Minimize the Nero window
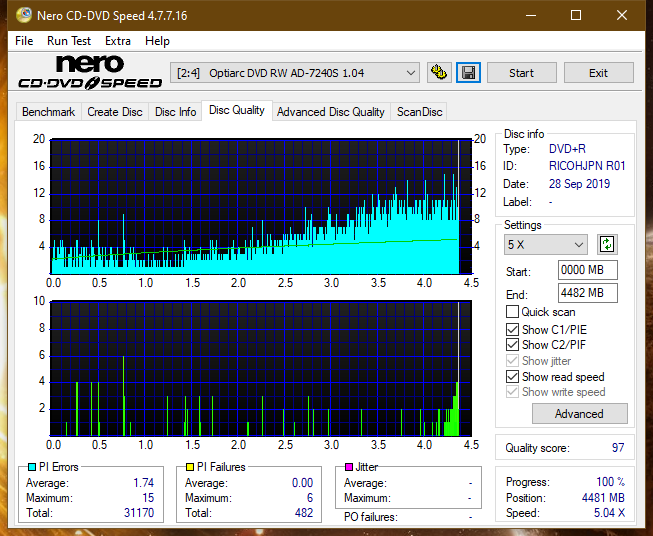653x536 pixels. 531,15
